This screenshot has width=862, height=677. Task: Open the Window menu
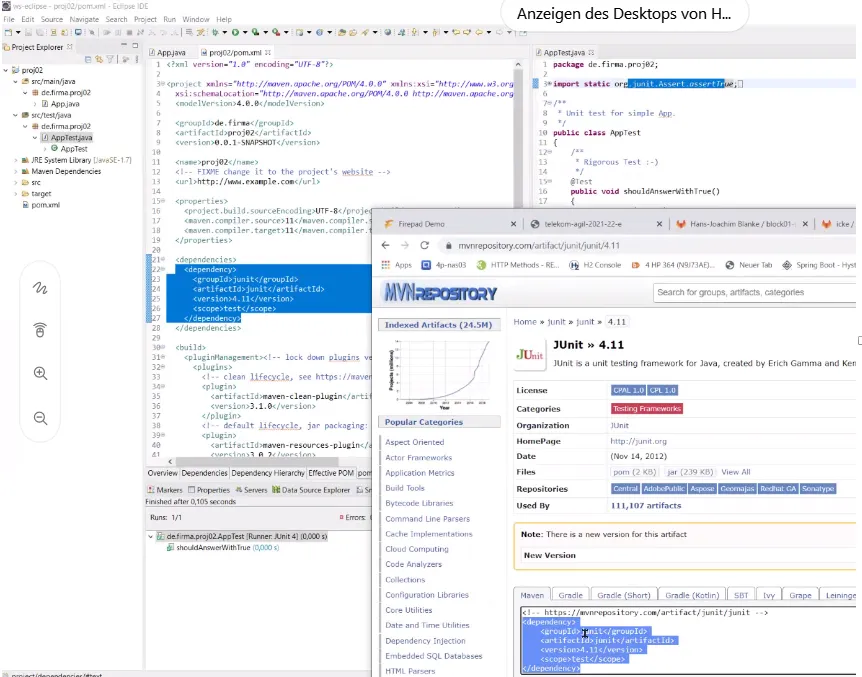tap(196, 19)
